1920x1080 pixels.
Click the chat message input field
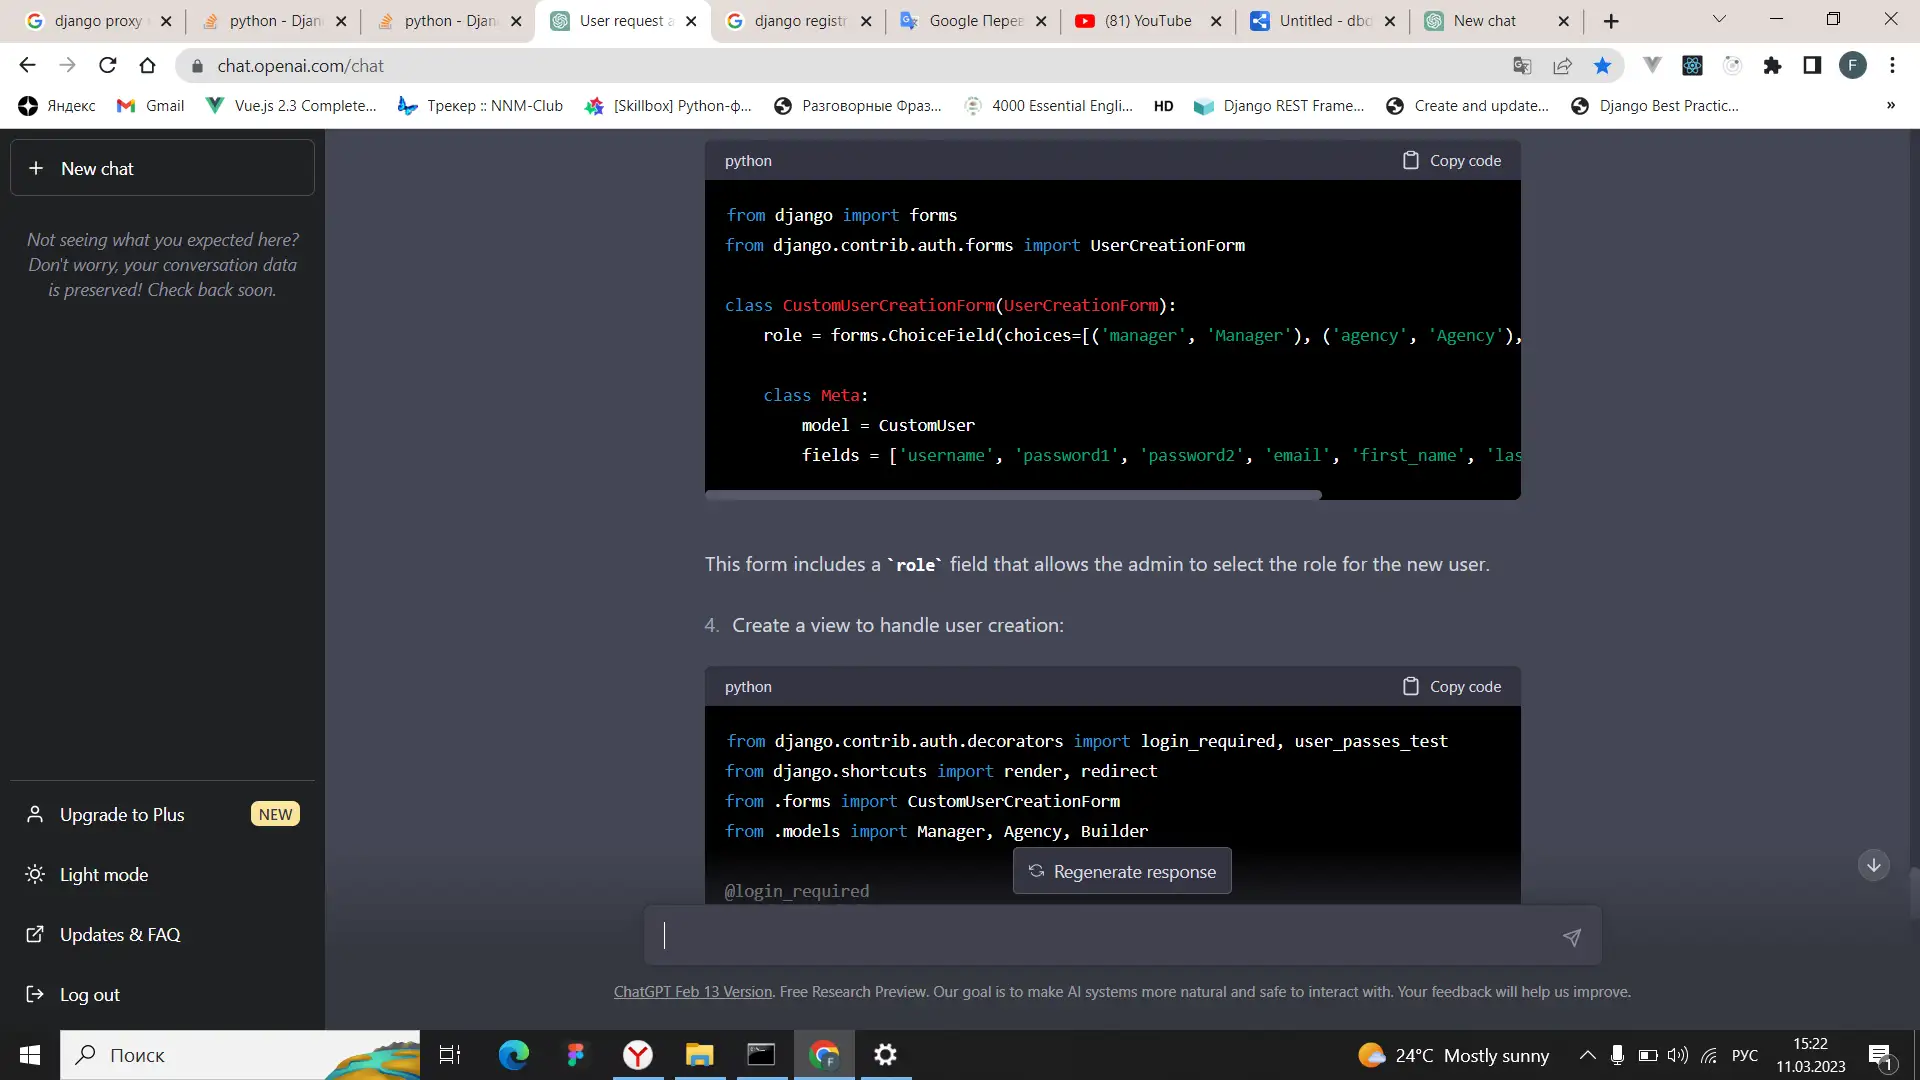(1100, 936)
